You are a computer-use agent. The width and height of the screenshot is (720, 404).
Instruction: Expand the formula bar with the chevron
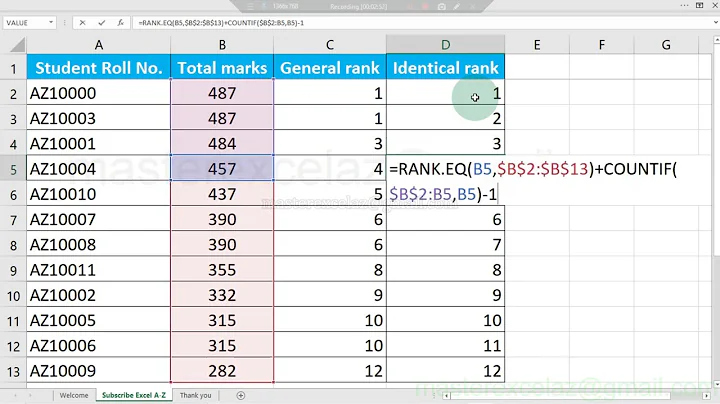(x=715, y=22)
